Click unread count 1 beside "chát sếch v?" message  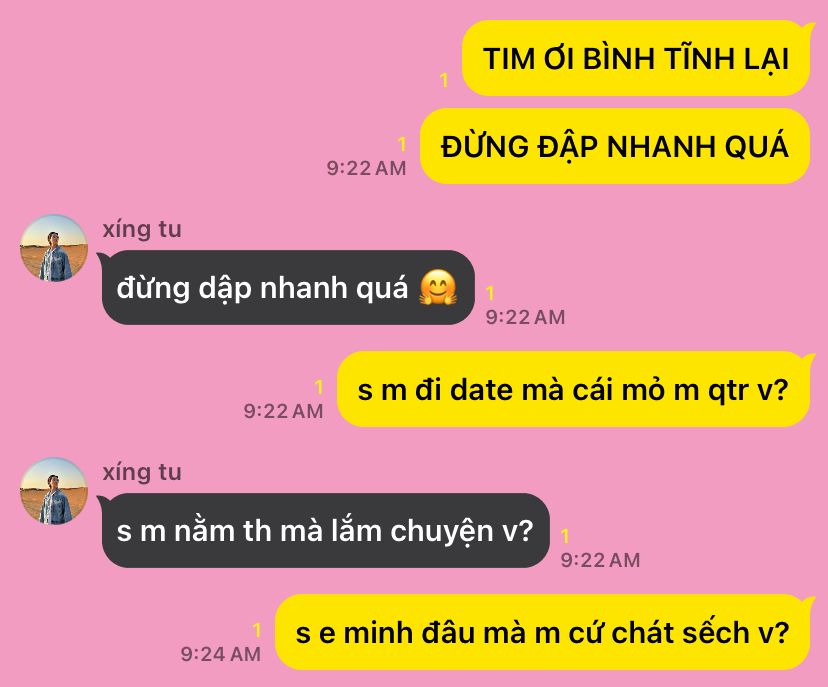pos(257,630)
